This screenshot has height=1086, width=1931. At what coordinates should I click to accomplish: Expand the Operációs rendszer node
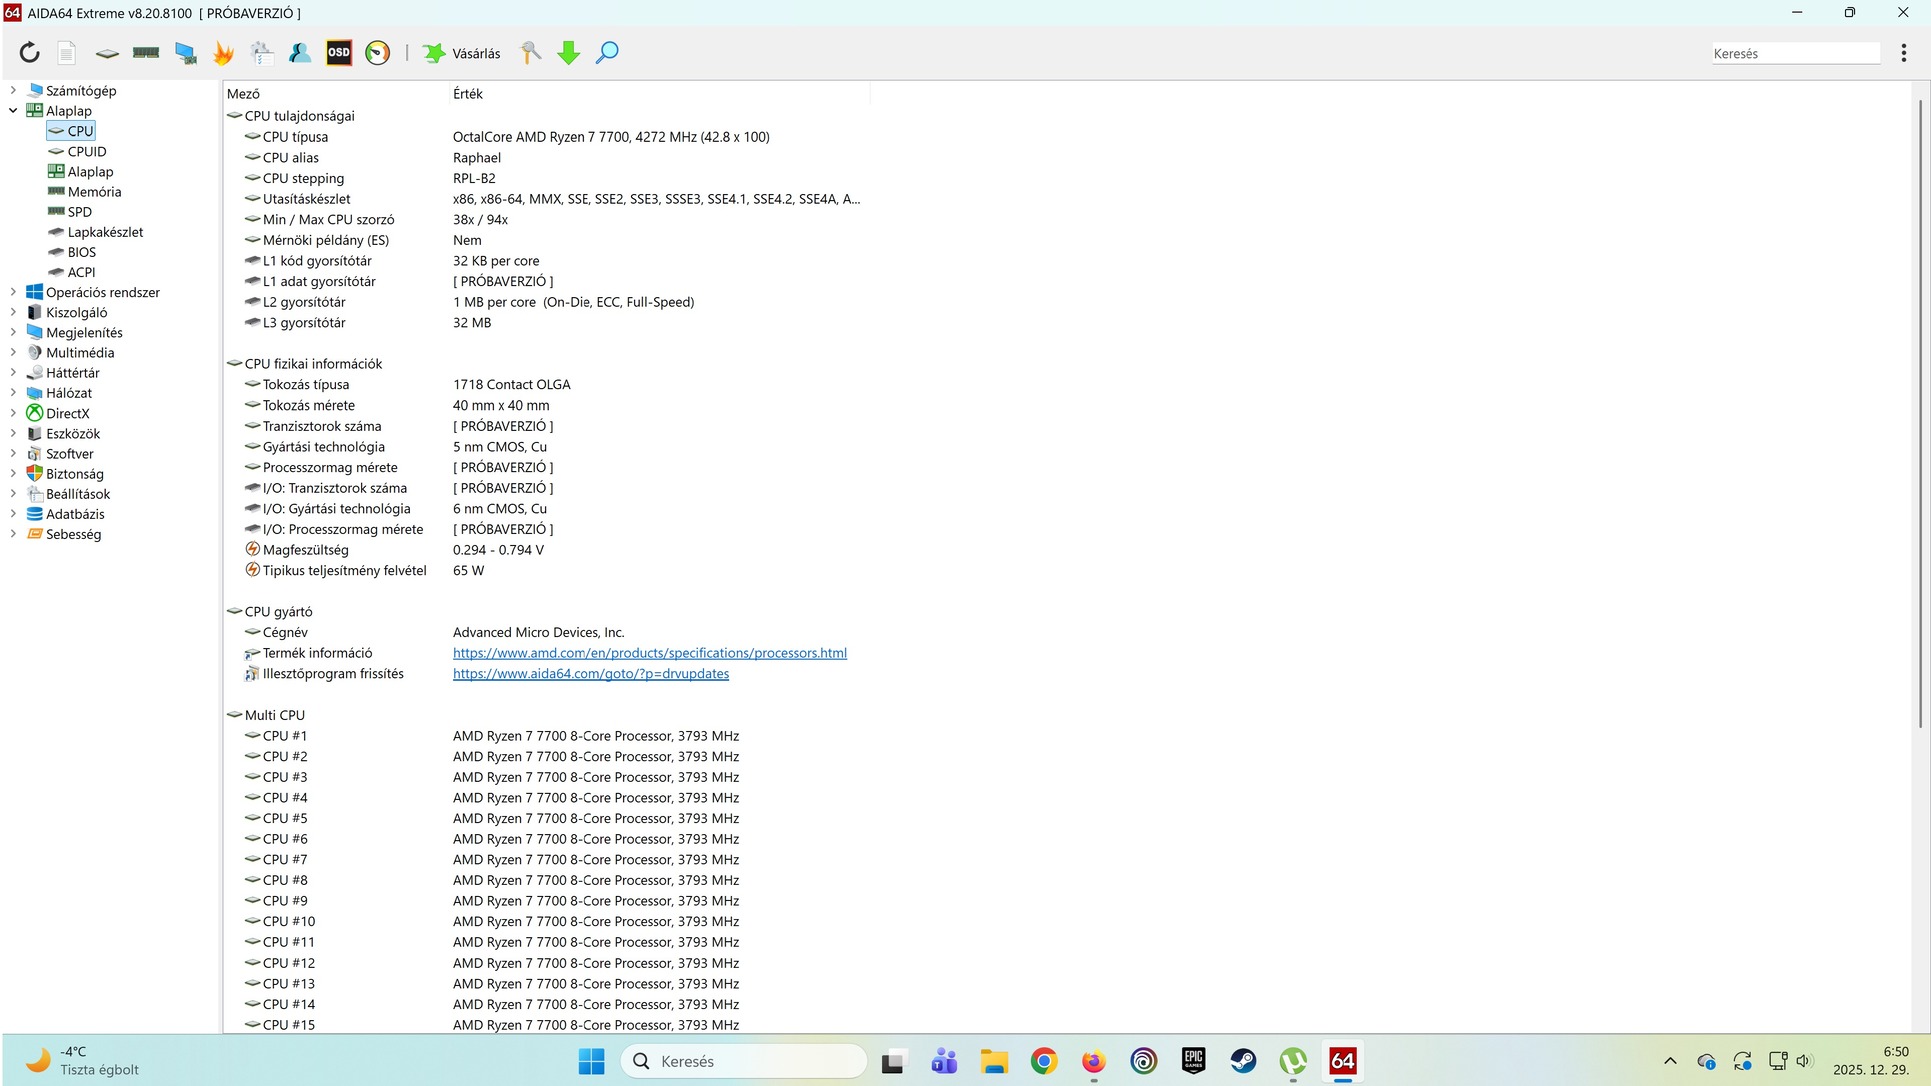(x=13, y=292)
